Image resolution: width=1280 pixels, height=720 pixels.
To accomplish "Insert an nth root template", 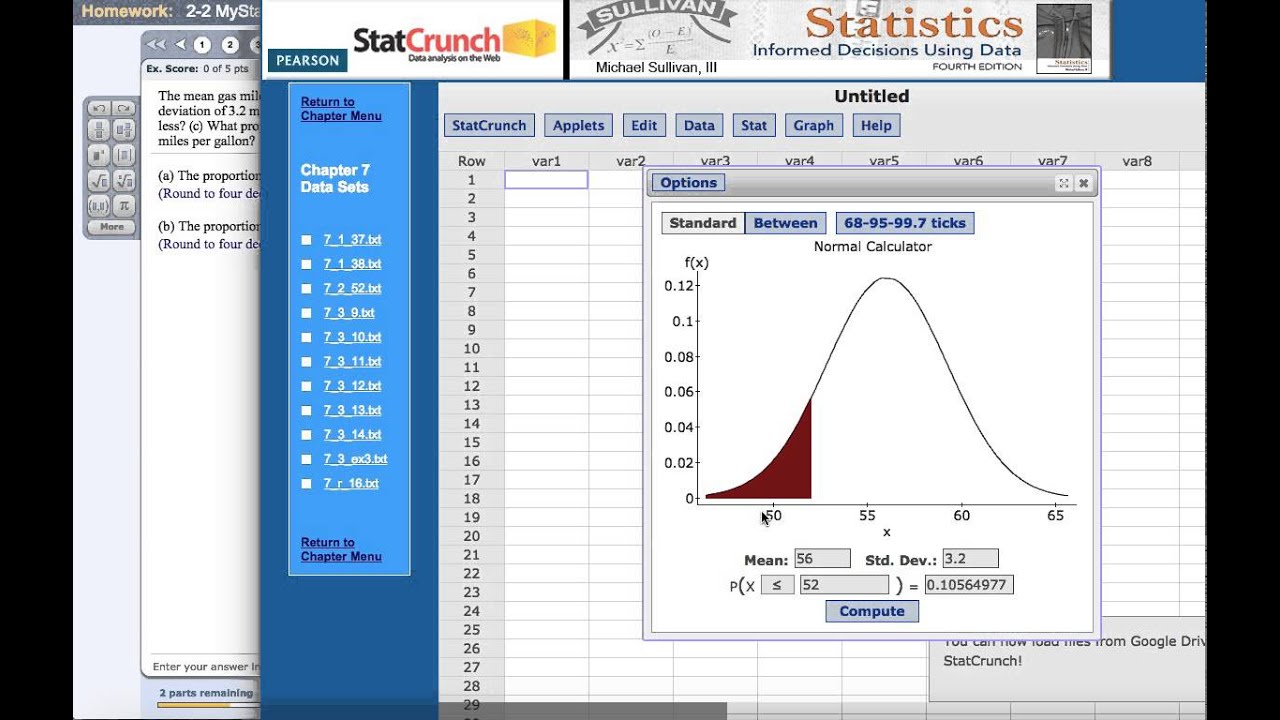I will click(x=123, y=181).
